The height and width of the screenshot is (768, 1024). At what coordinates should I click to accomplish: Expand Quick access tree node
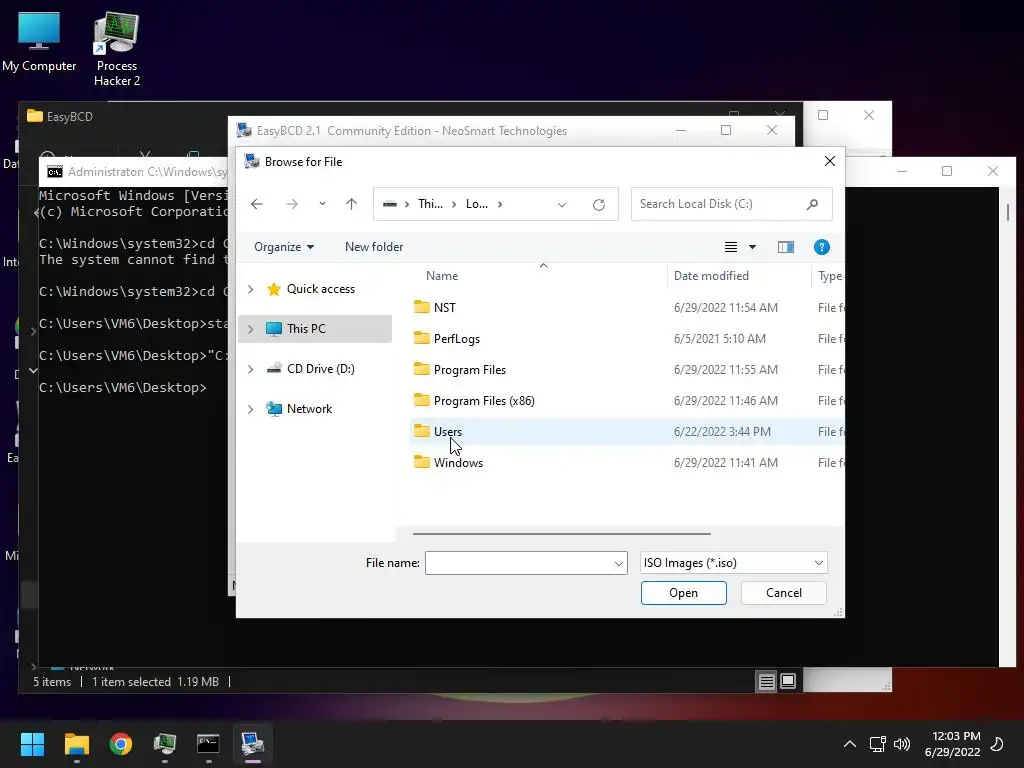tap(250, 289)
